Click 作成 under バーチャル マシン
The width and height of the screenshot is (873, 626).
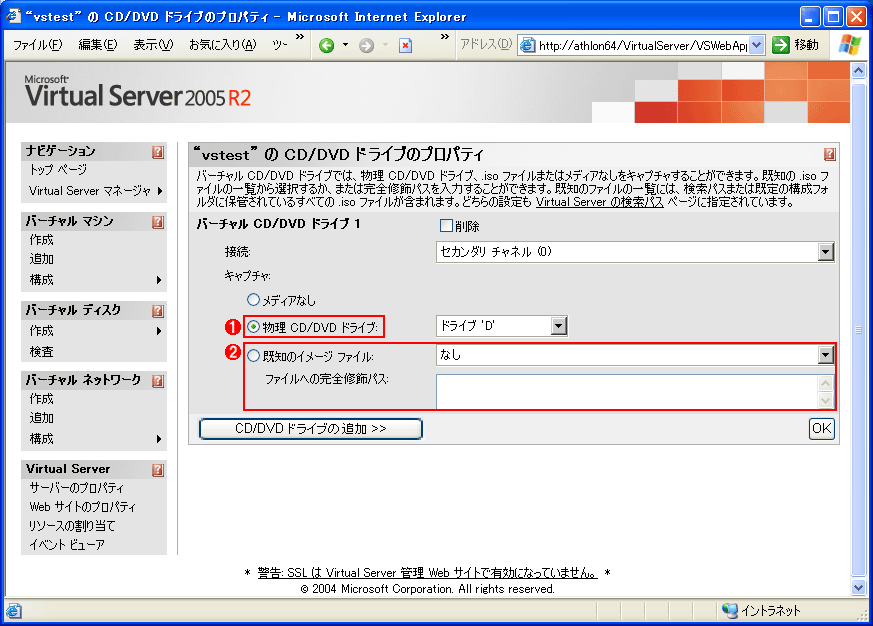coord(42,240)
